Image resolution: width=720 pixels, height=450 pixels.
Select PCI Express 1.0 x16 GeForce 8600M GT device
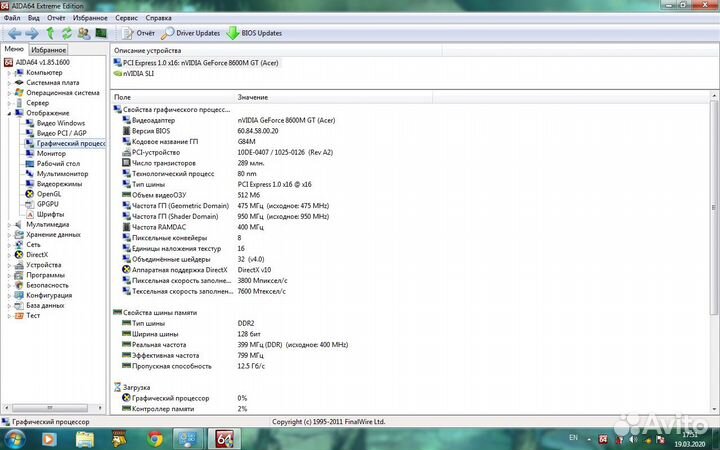click(x=196, y=63)
